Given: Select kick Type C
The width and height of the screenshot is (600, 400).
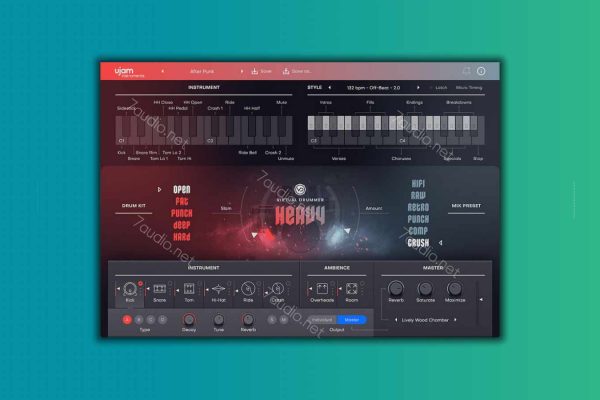Looking at the screenshot, I should click(x=151, y=320).
